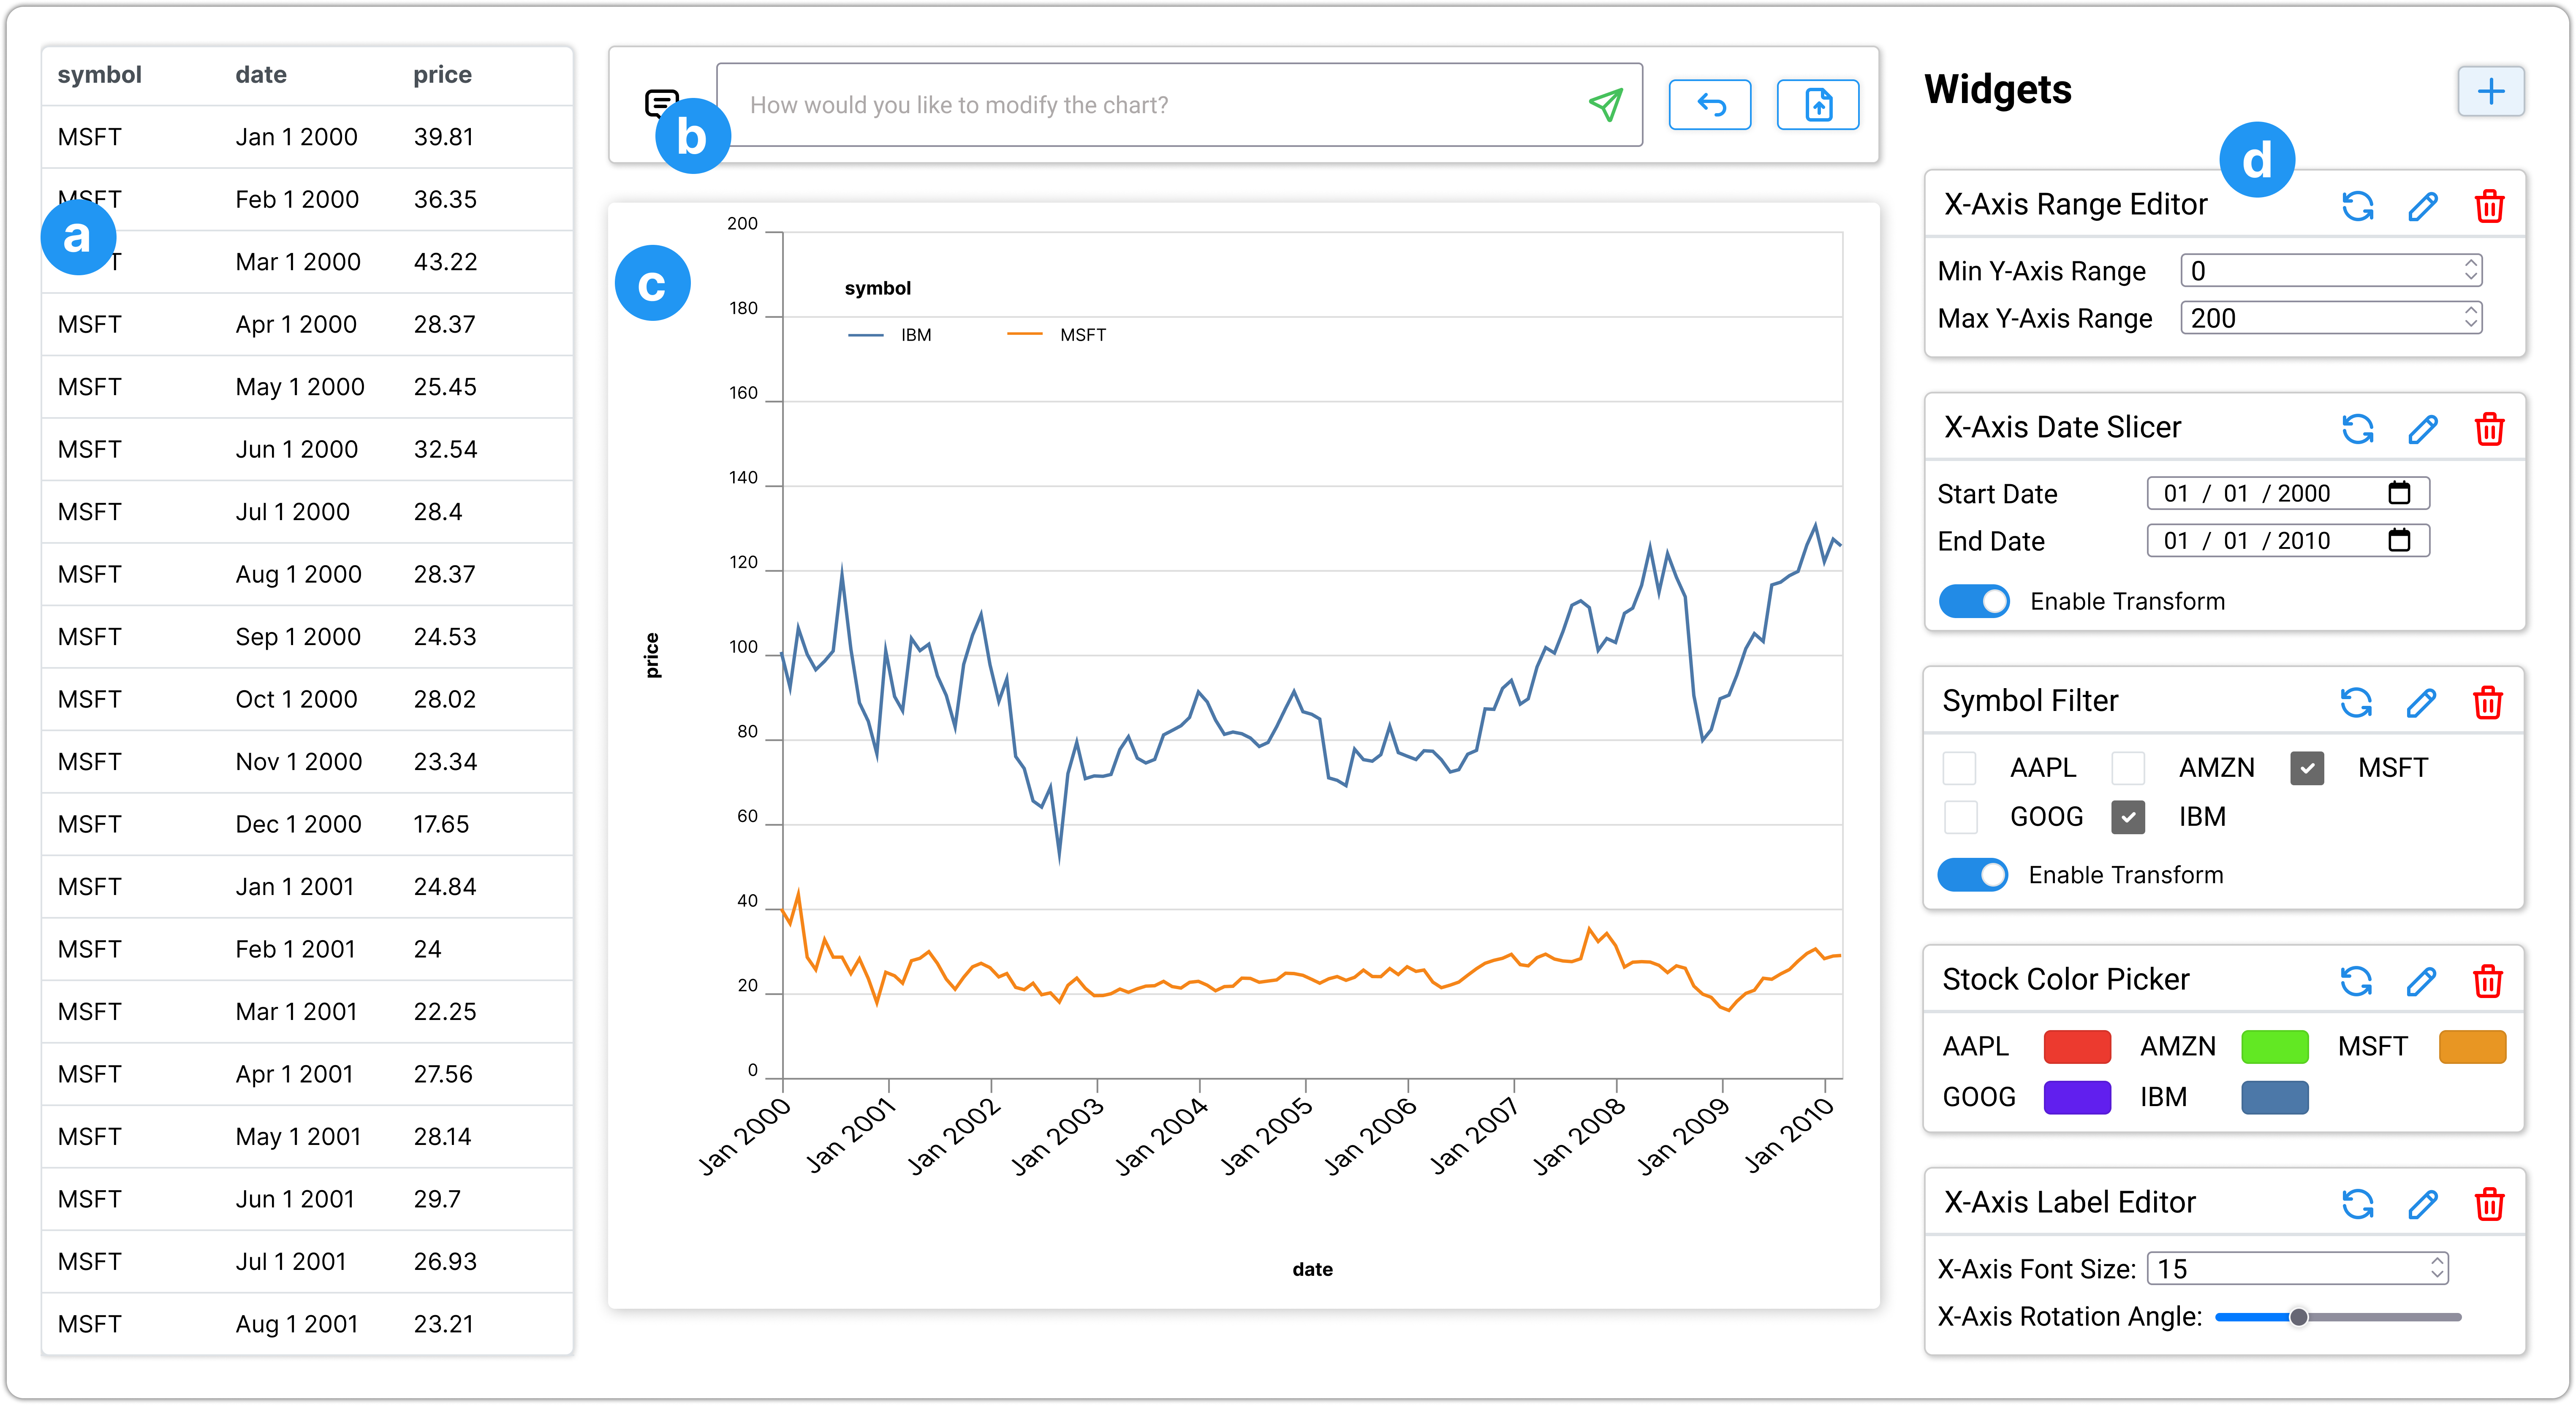Uncheck the MSFT symbol checkbox
This screenshot has width=2576, height=1405.
[2307, 768]
